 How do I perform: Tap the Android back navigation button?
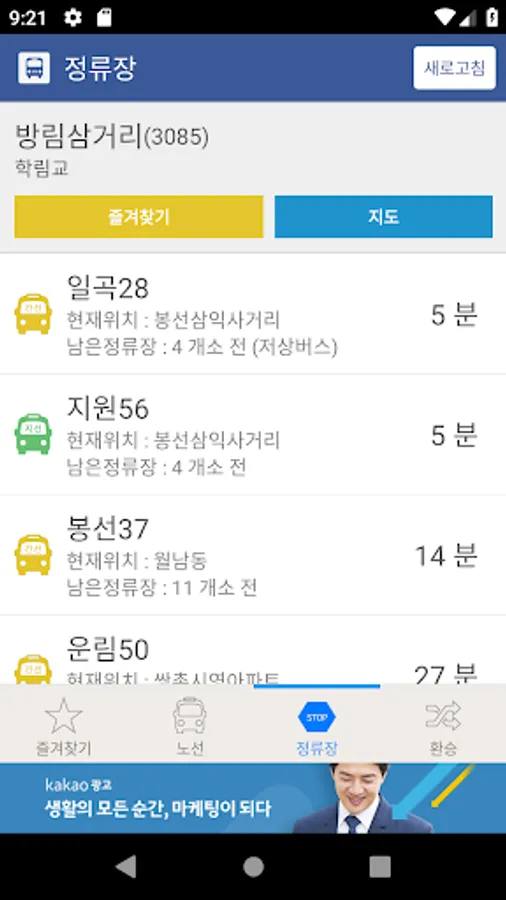[126, 867]
